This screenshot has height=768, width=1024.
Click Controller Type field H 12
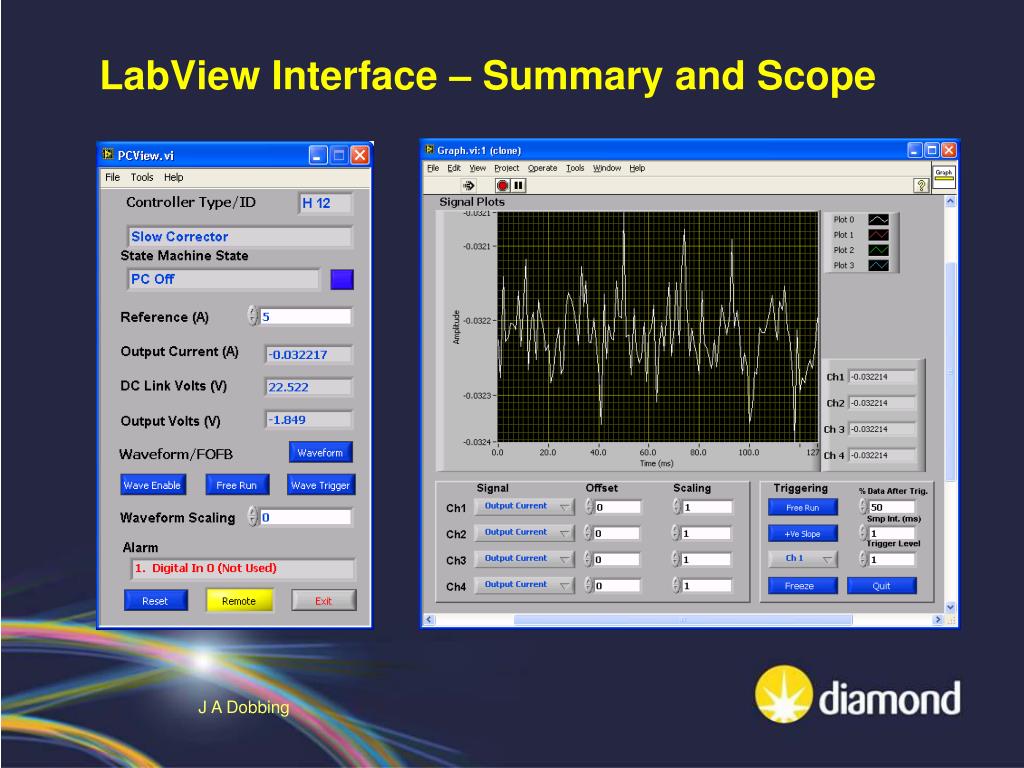pyautogui.click(x=325, y=203)
